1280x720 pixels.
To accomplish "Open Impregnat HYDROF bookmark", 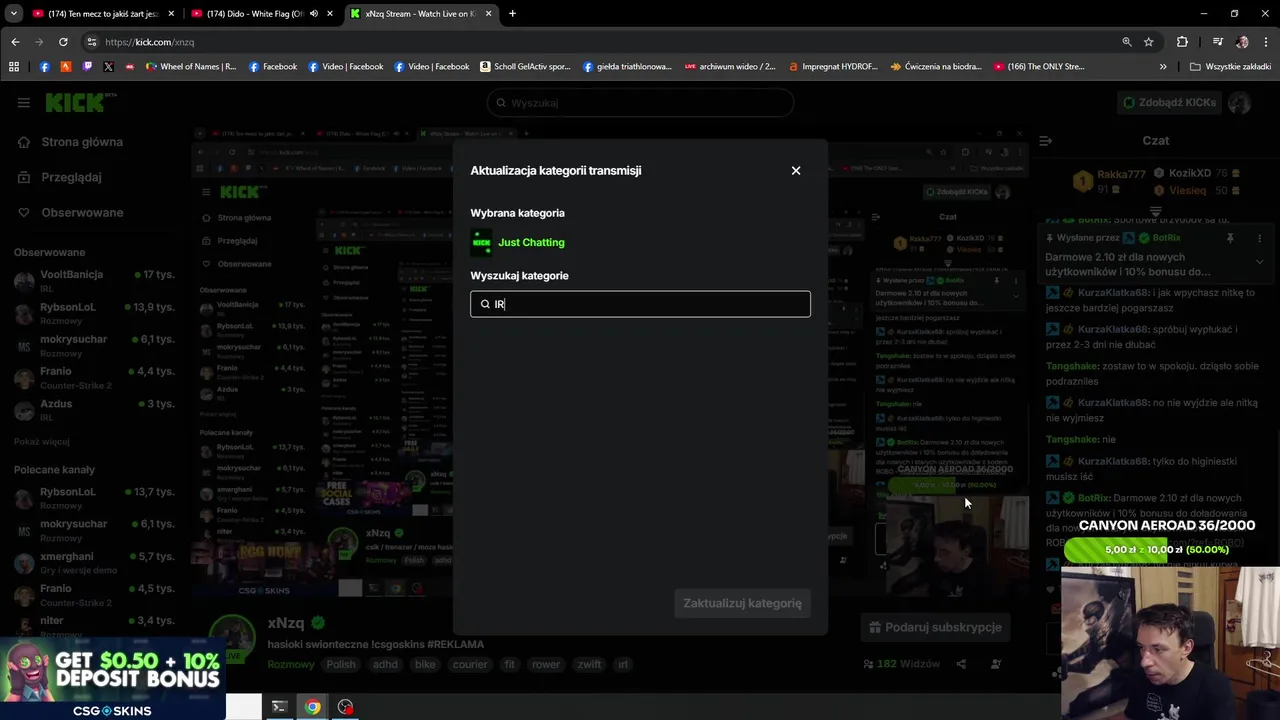I will tap(833, 67).
